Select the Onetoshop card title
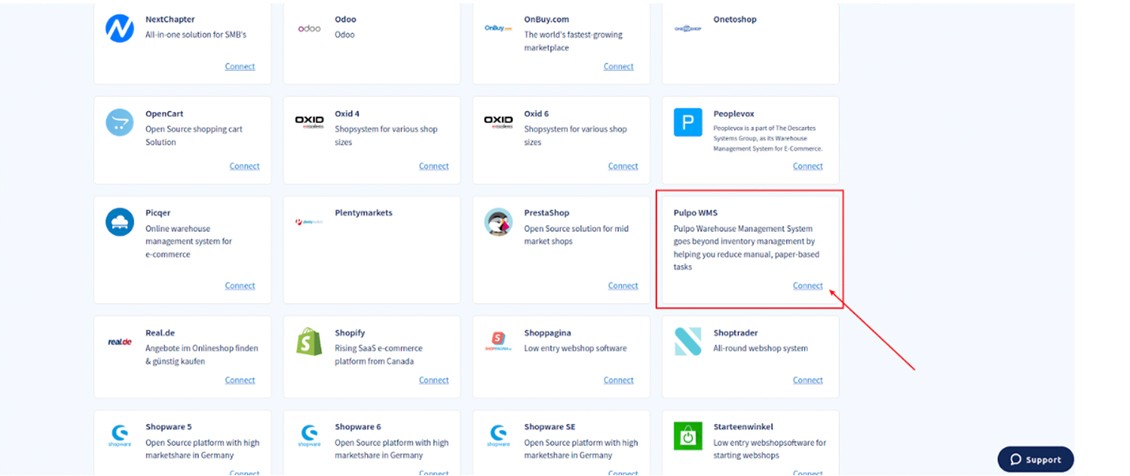The width and height of the screenshot is (1130, 476). click(735, 19)
